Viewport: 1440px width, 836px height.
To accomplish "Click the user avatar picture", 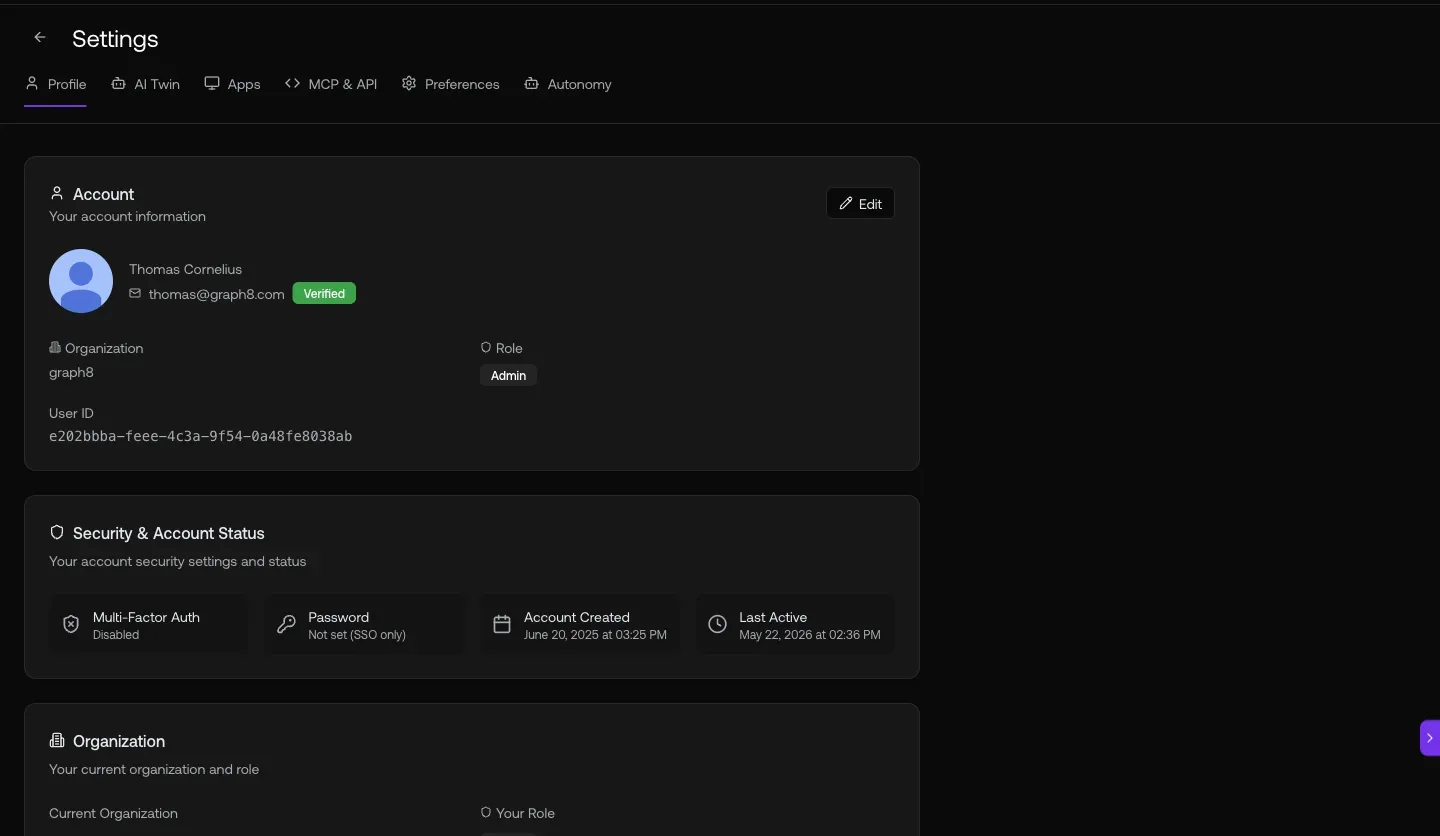I will click(81, 281).
